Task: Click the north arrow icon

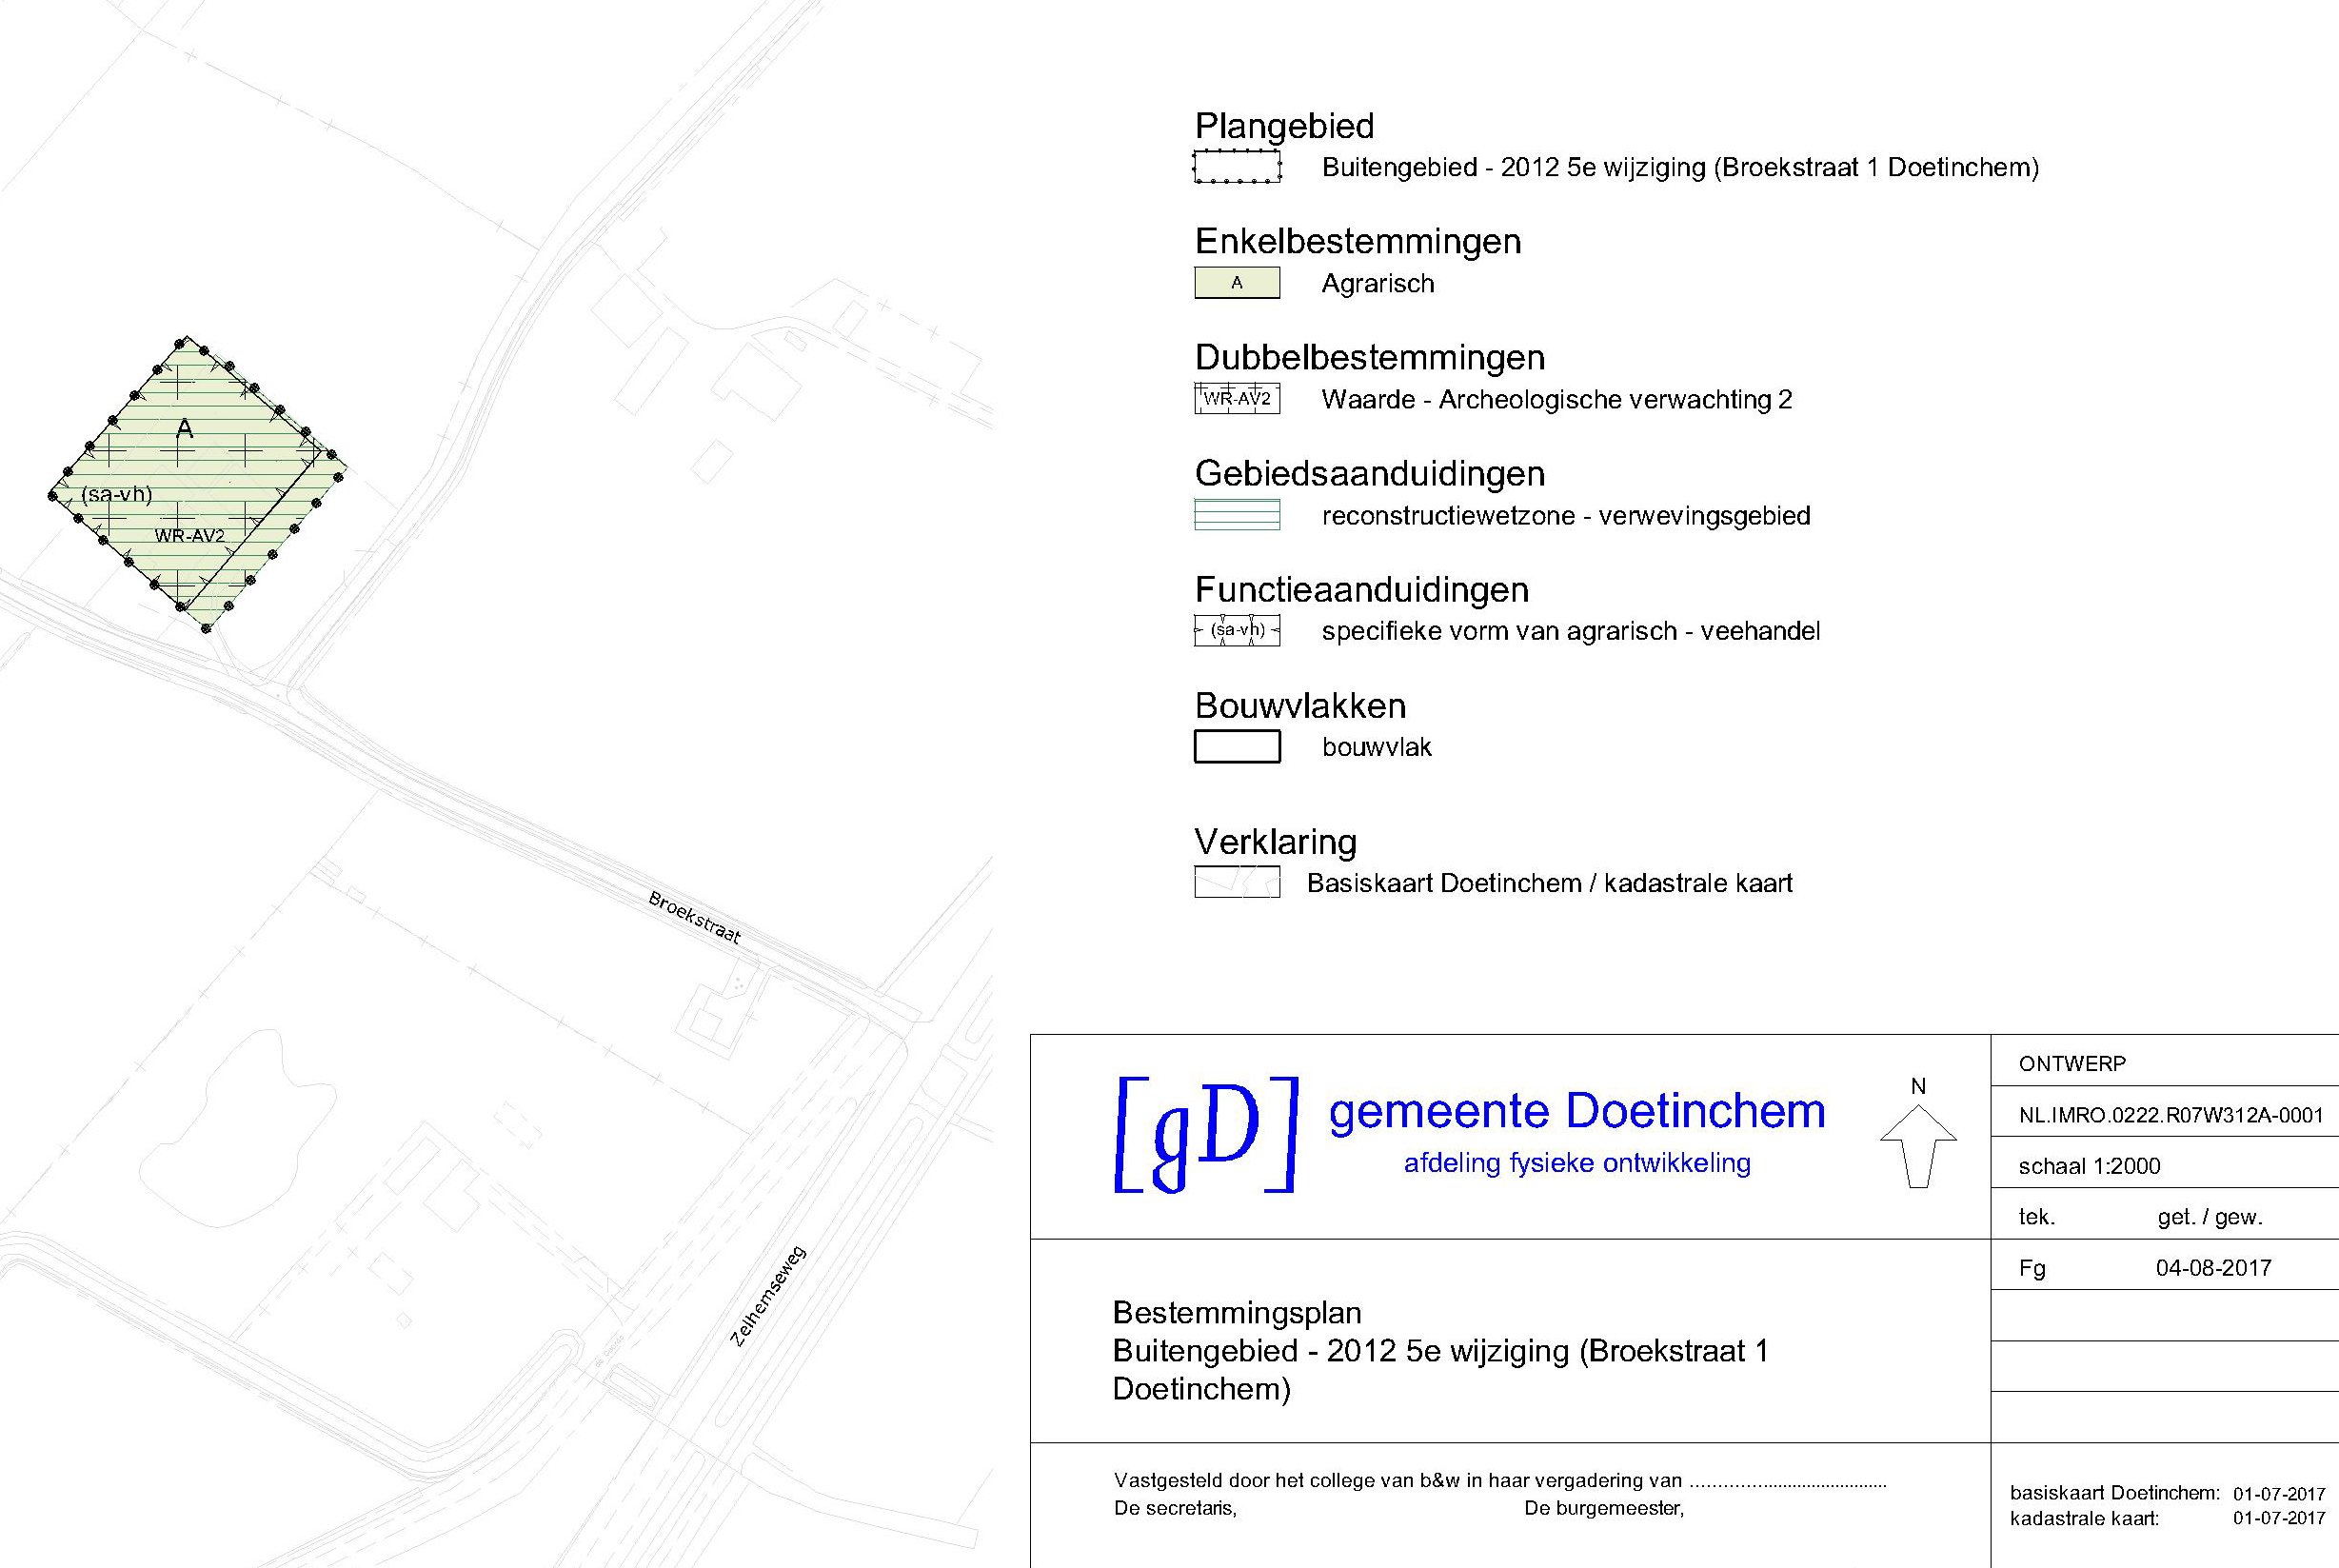Action: click(1918, 1145)
